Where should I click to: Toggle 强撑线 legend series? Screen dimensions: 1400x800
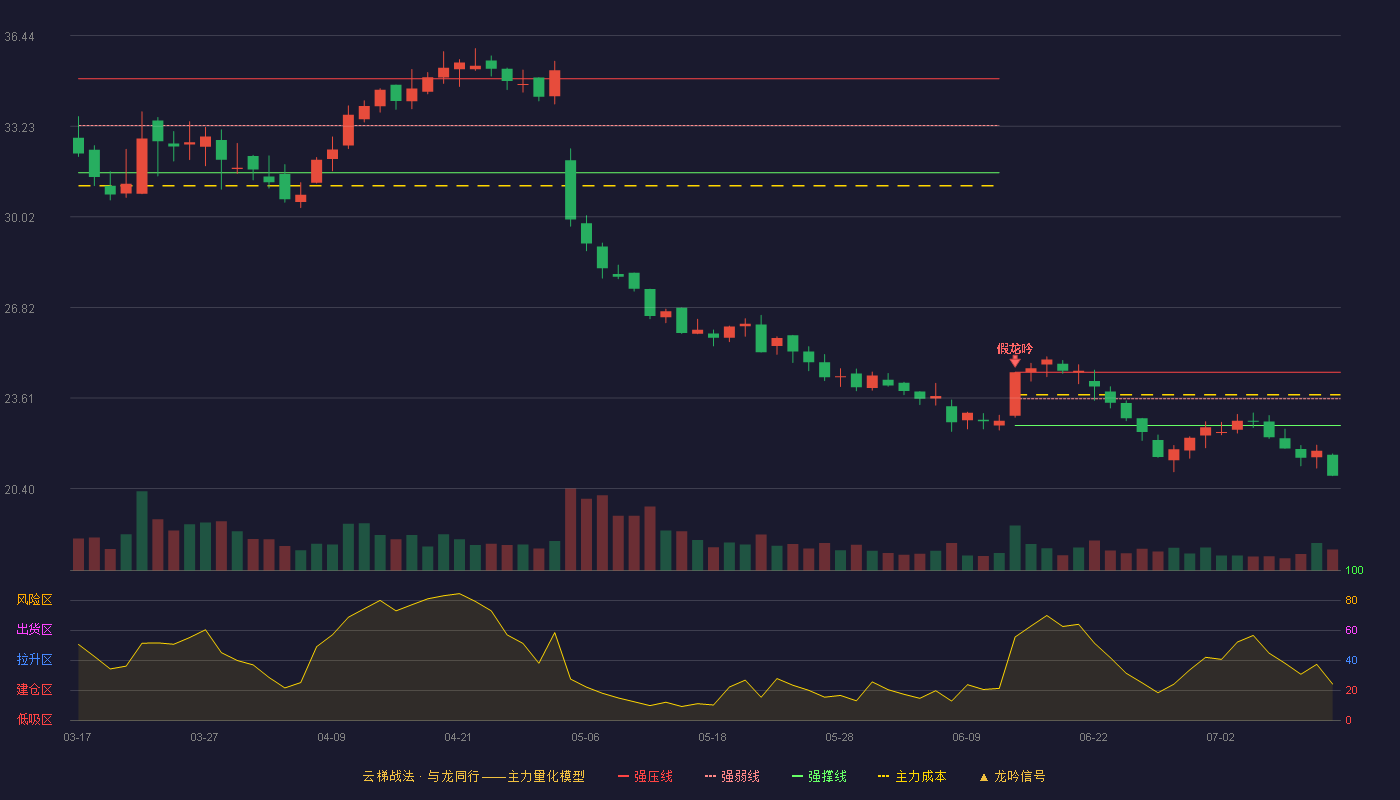819,776
